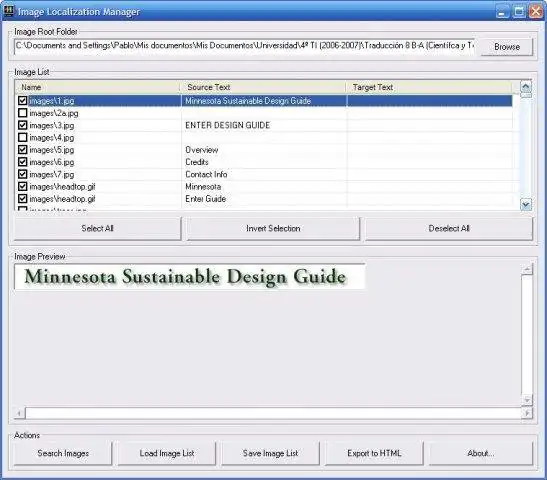Click the Image Localization Manager title bar icon

click(x=8, y=10)
